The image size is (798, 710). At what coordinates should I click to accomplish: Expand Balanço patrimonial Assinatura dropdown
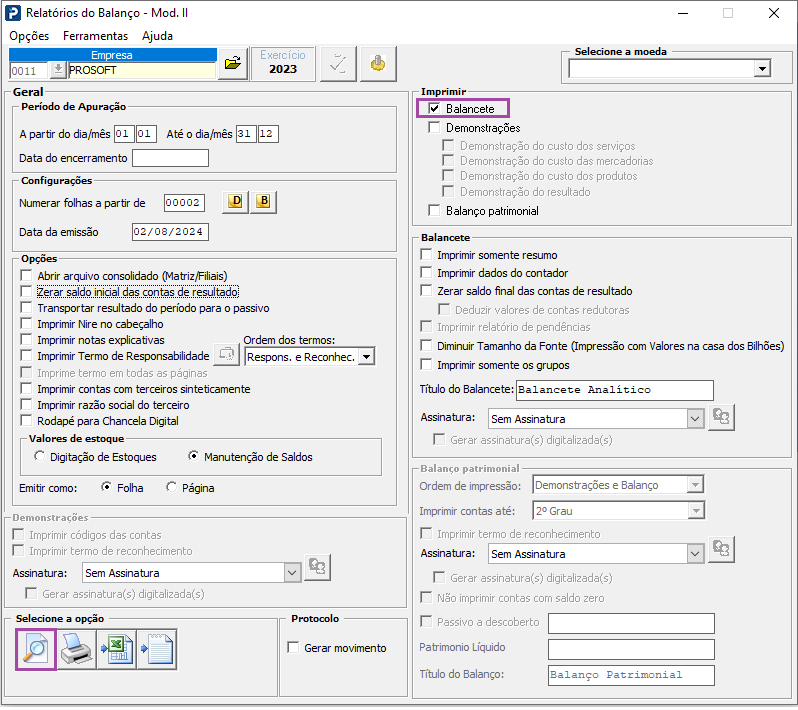695,554
